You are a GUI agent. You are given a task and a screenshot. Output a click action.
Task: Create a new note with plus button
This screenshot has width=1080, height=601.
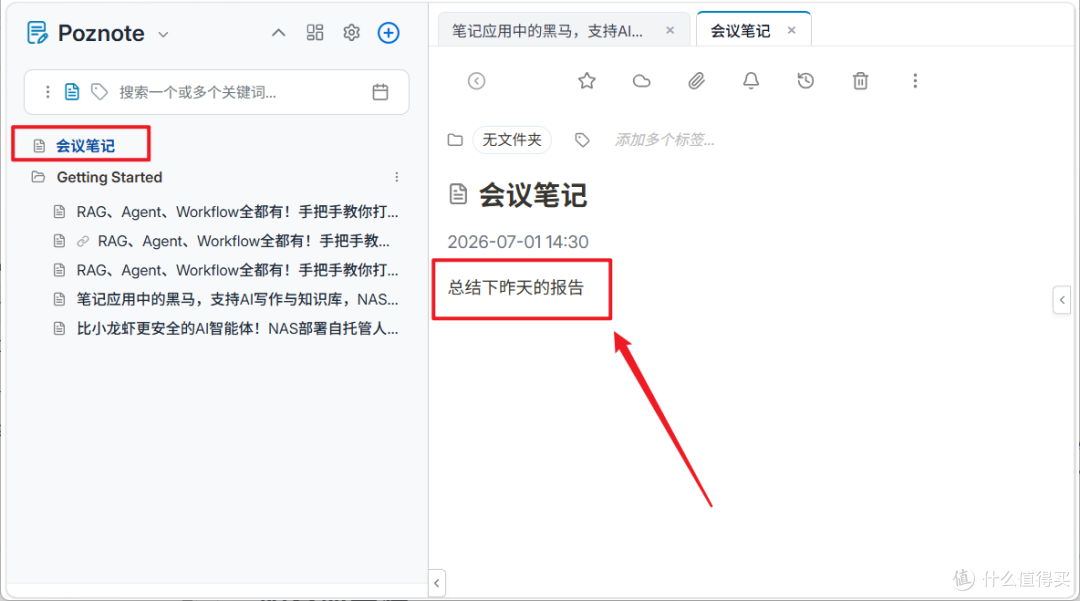(x=388, y=32)
